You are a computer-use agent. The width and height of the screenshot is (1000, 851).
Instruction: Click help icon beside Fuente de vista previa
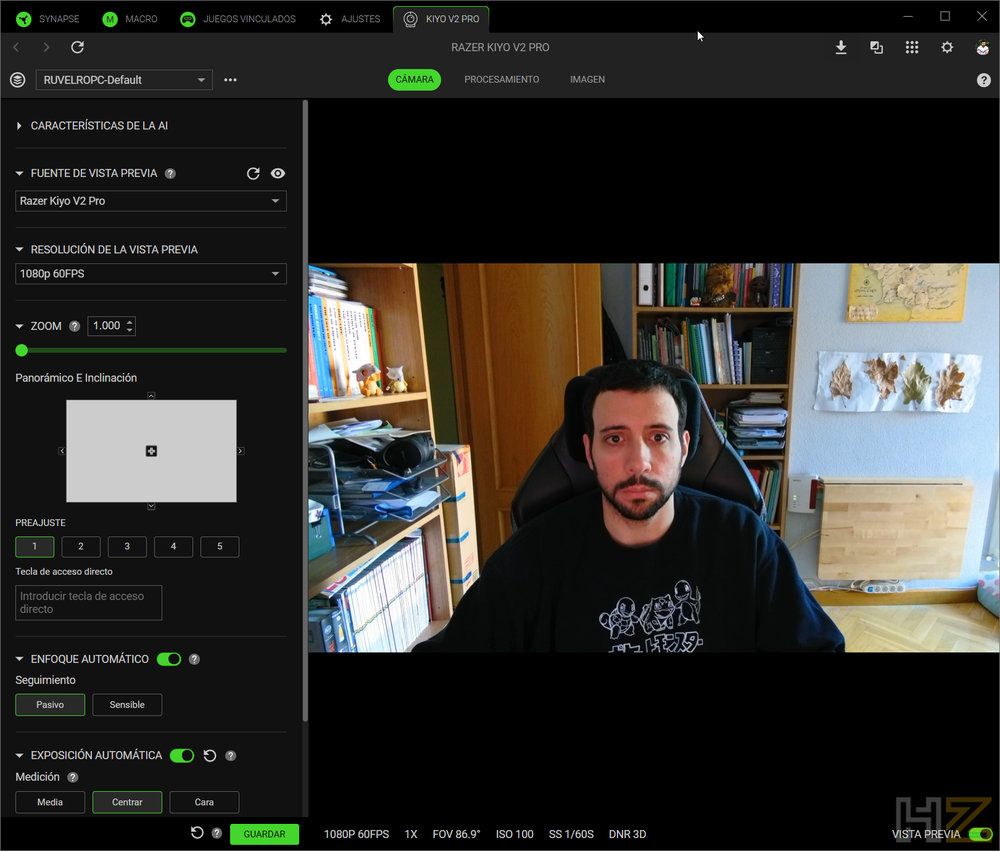click(x=170, y=174)
